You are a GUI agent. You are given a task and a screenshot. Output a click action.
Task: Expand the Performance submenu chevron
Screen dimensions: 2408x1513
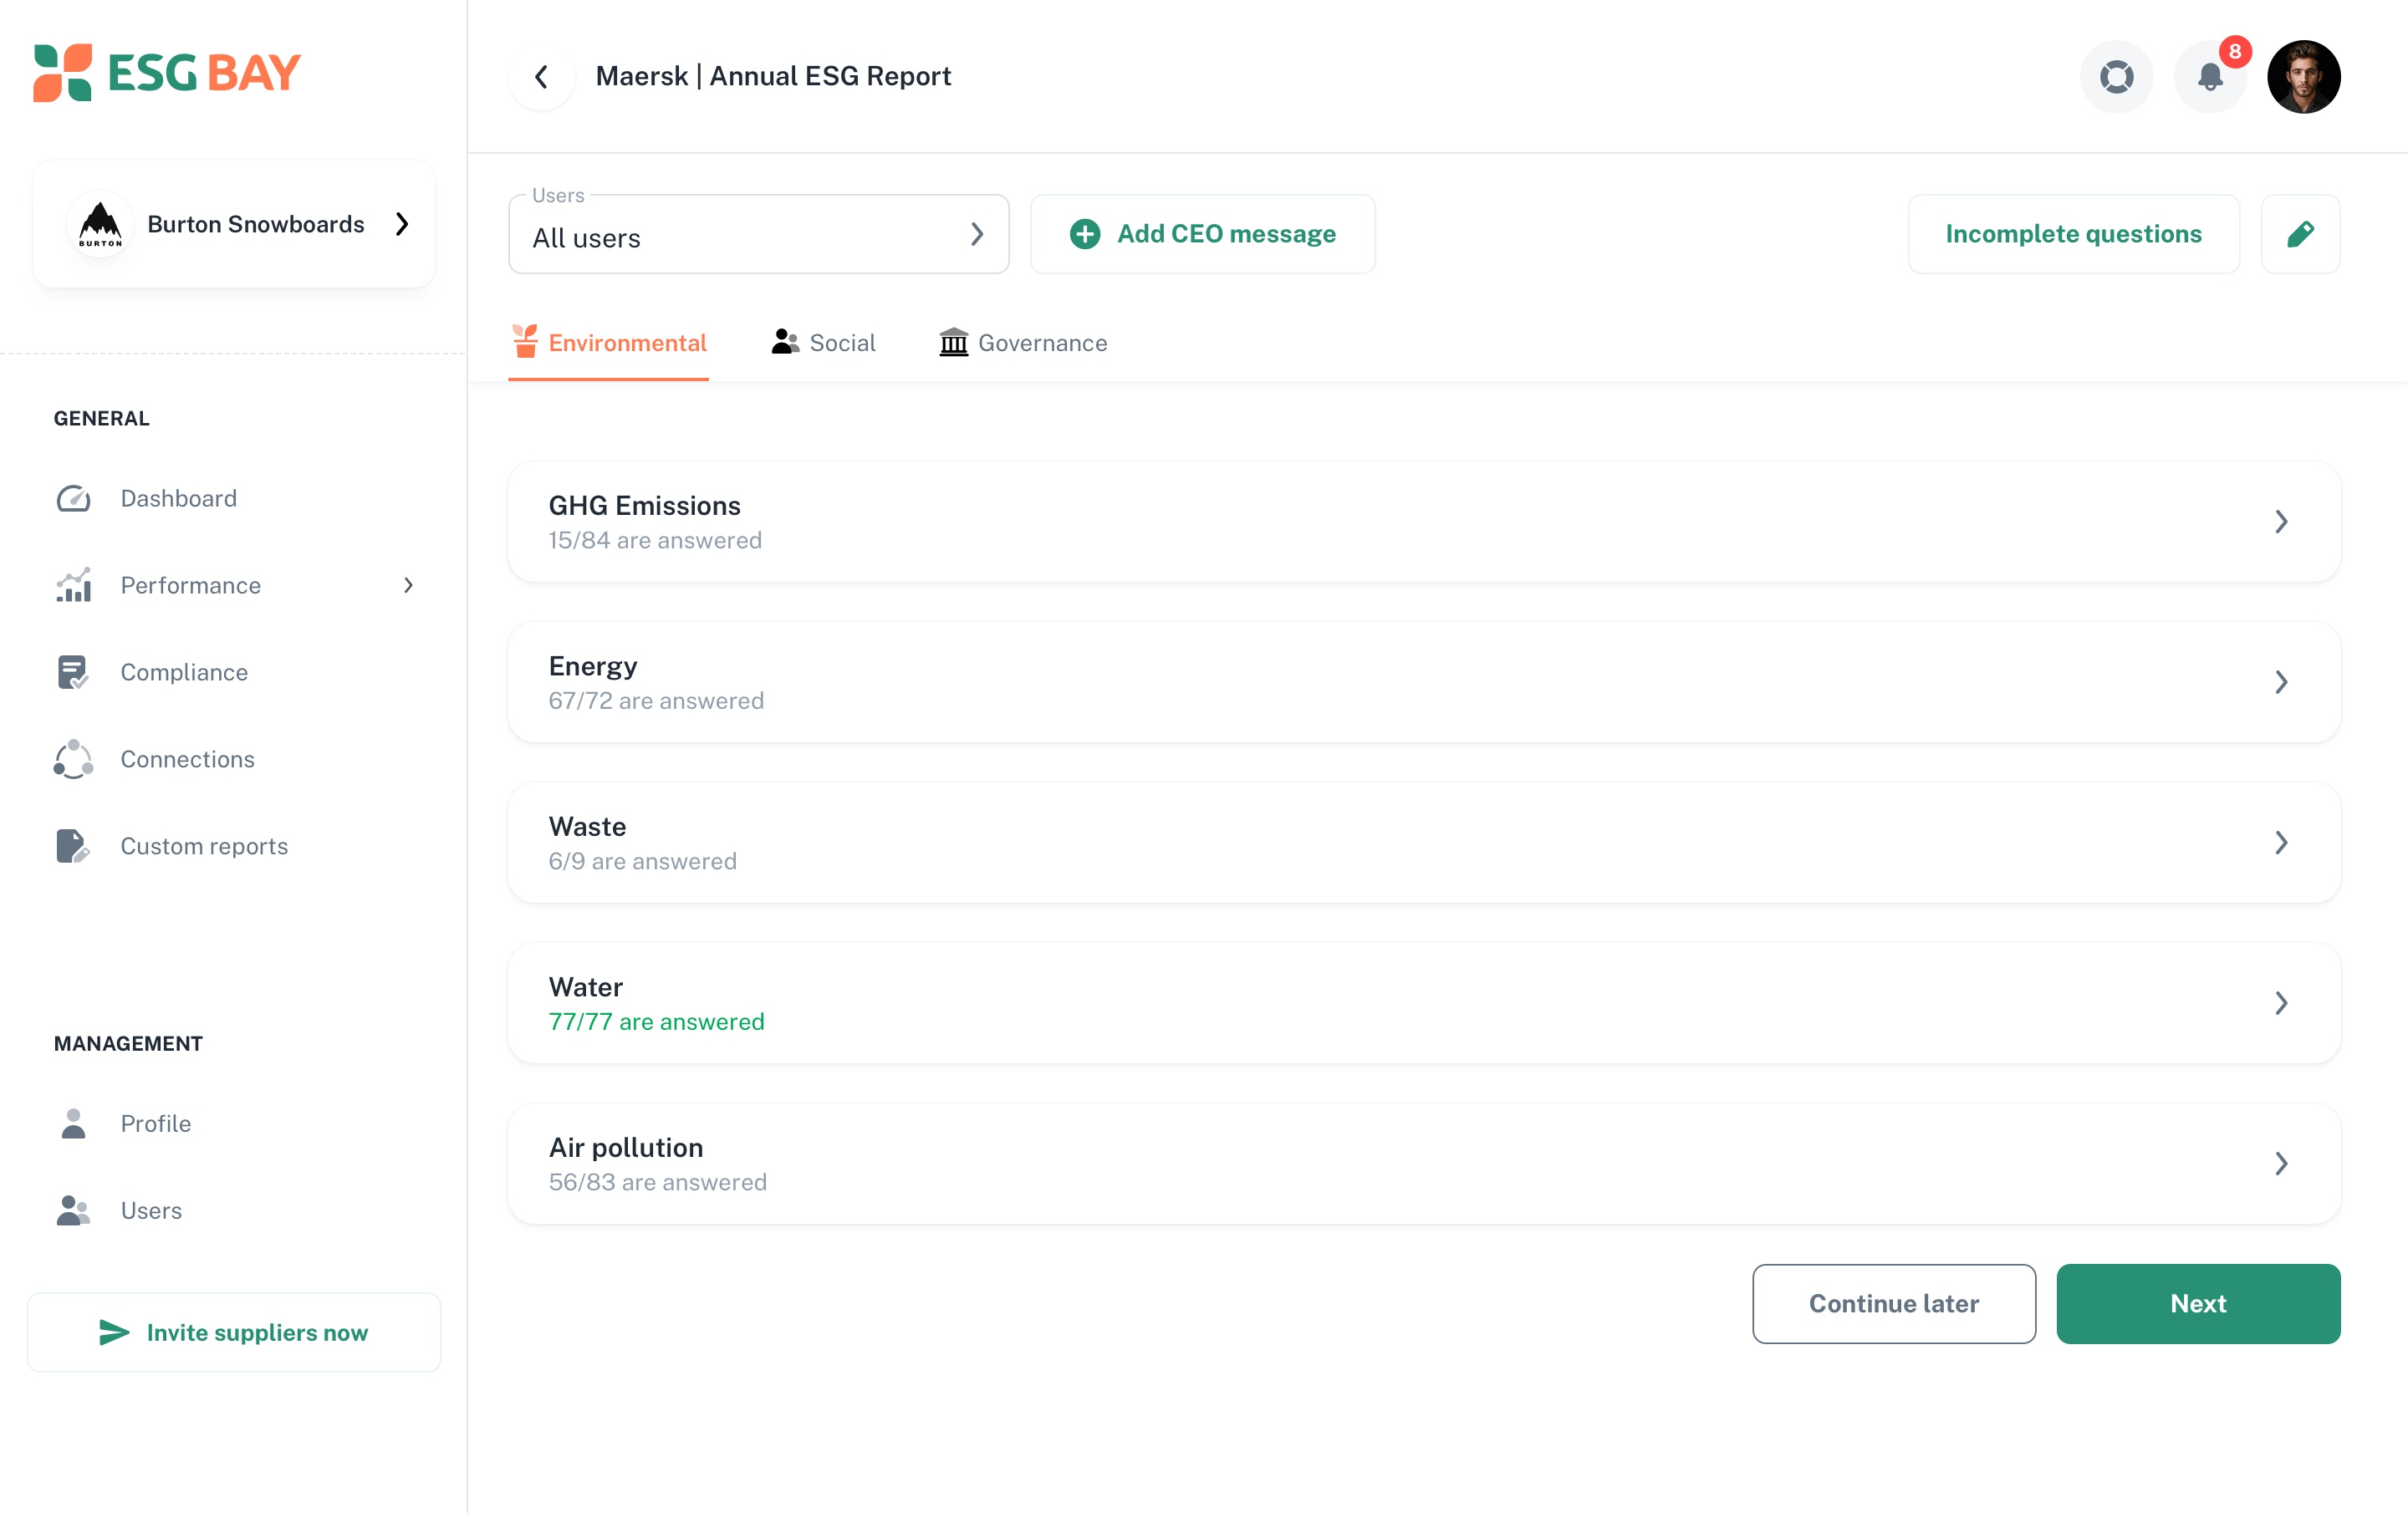pyautogui.click(x=408, y=585)
